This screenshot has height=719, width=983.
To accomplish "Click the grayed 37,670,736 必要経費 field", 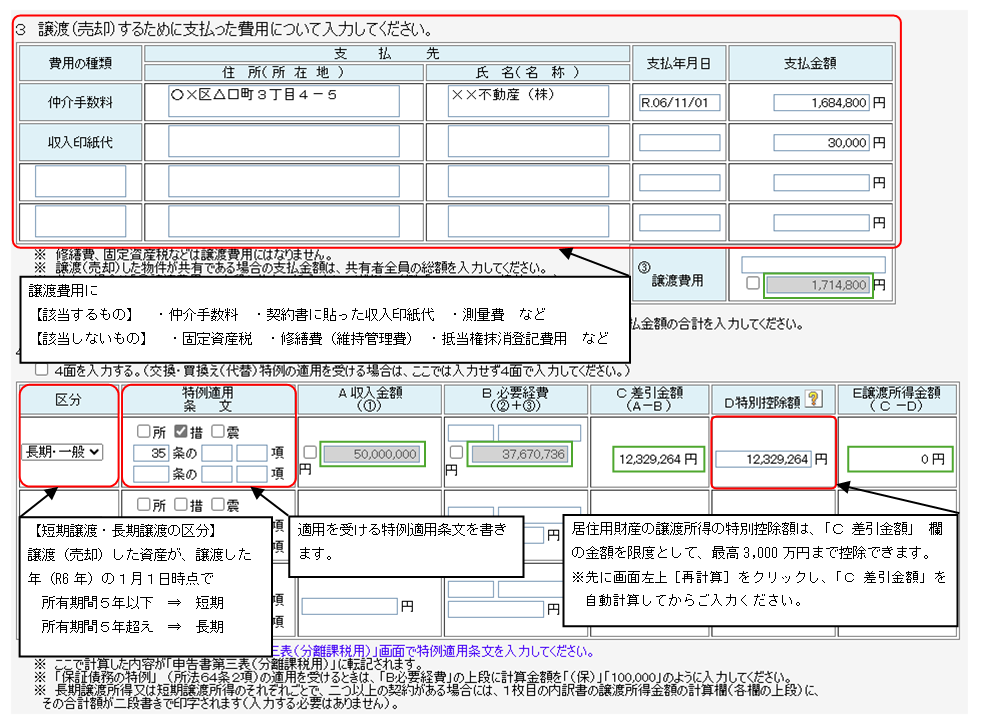I will 520,454.
